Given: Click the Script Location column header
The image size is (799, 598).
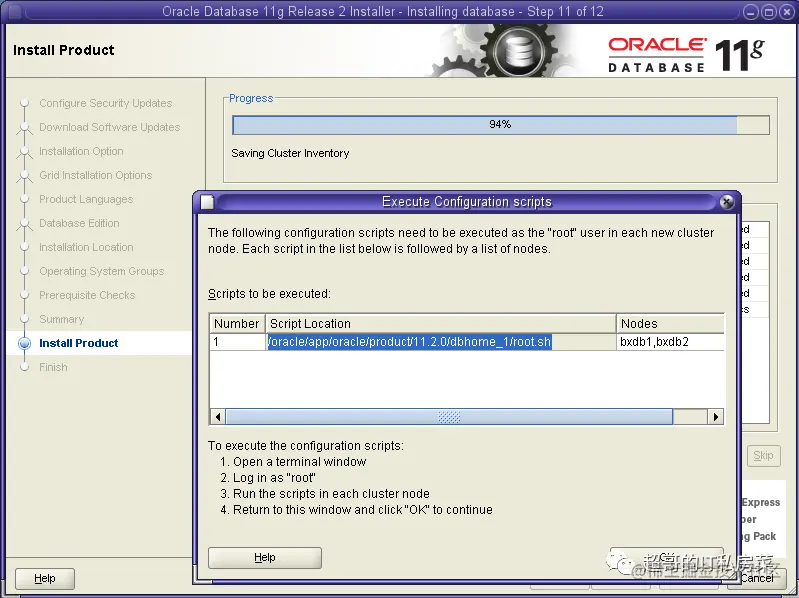Looking at the screenshot, I should [x=441, y=323].
